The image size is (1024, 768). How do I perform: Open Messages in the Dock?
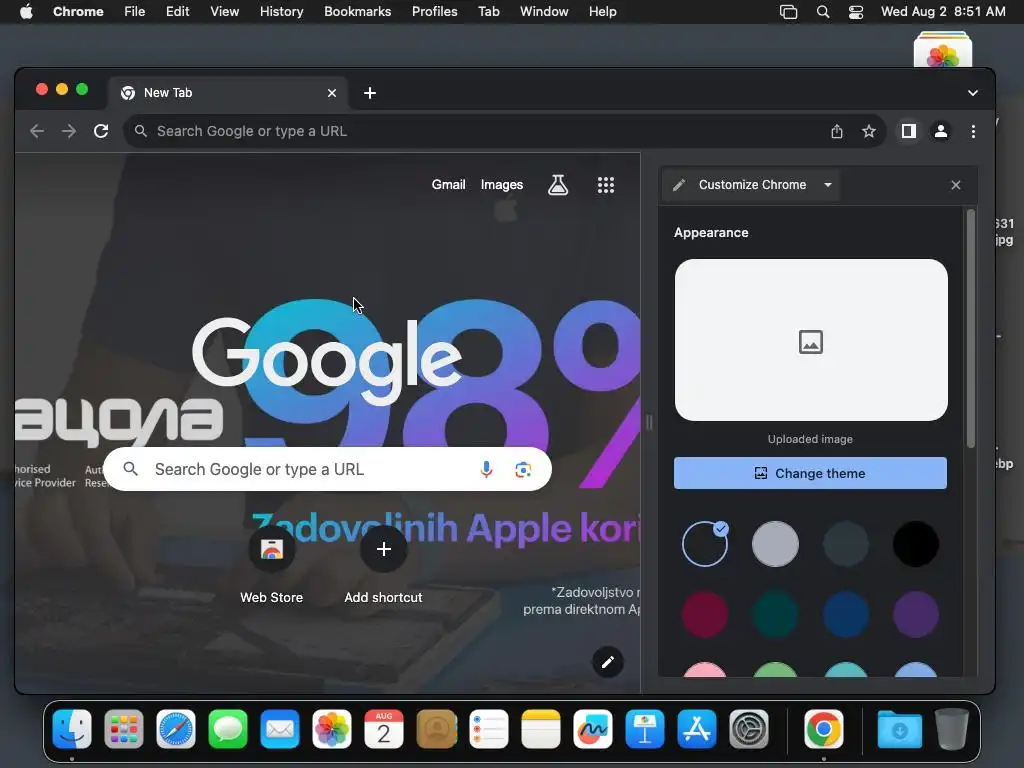tap(228, 729)
